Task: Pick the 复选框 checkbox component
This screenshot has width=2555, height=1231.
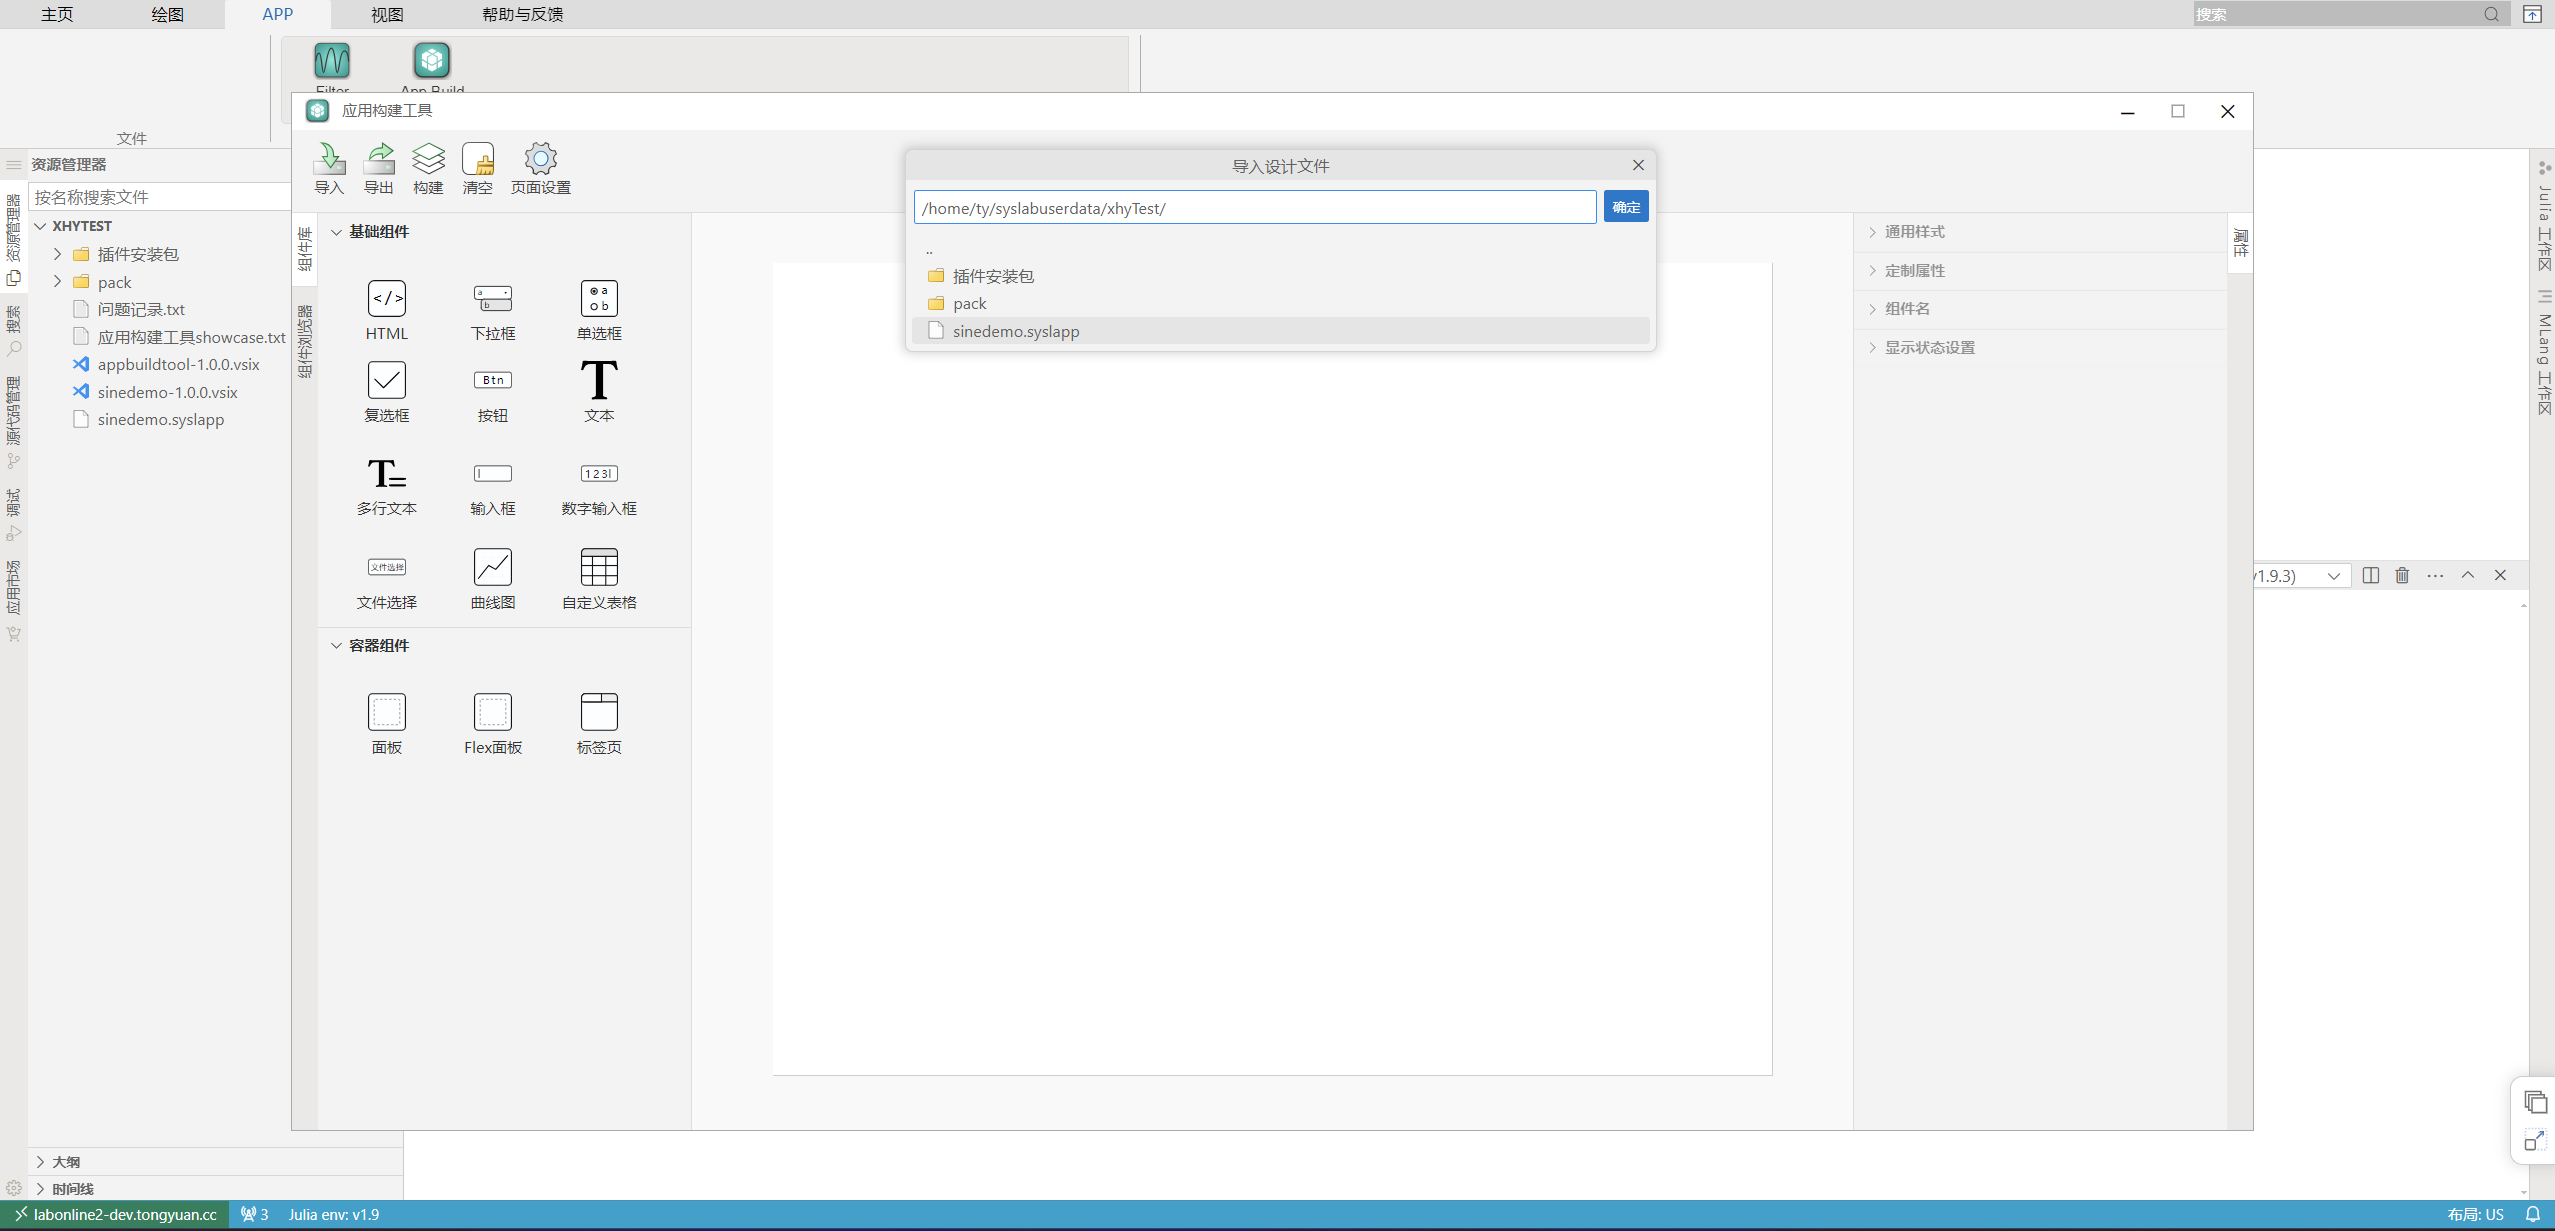Action: [x=387, y=381]
